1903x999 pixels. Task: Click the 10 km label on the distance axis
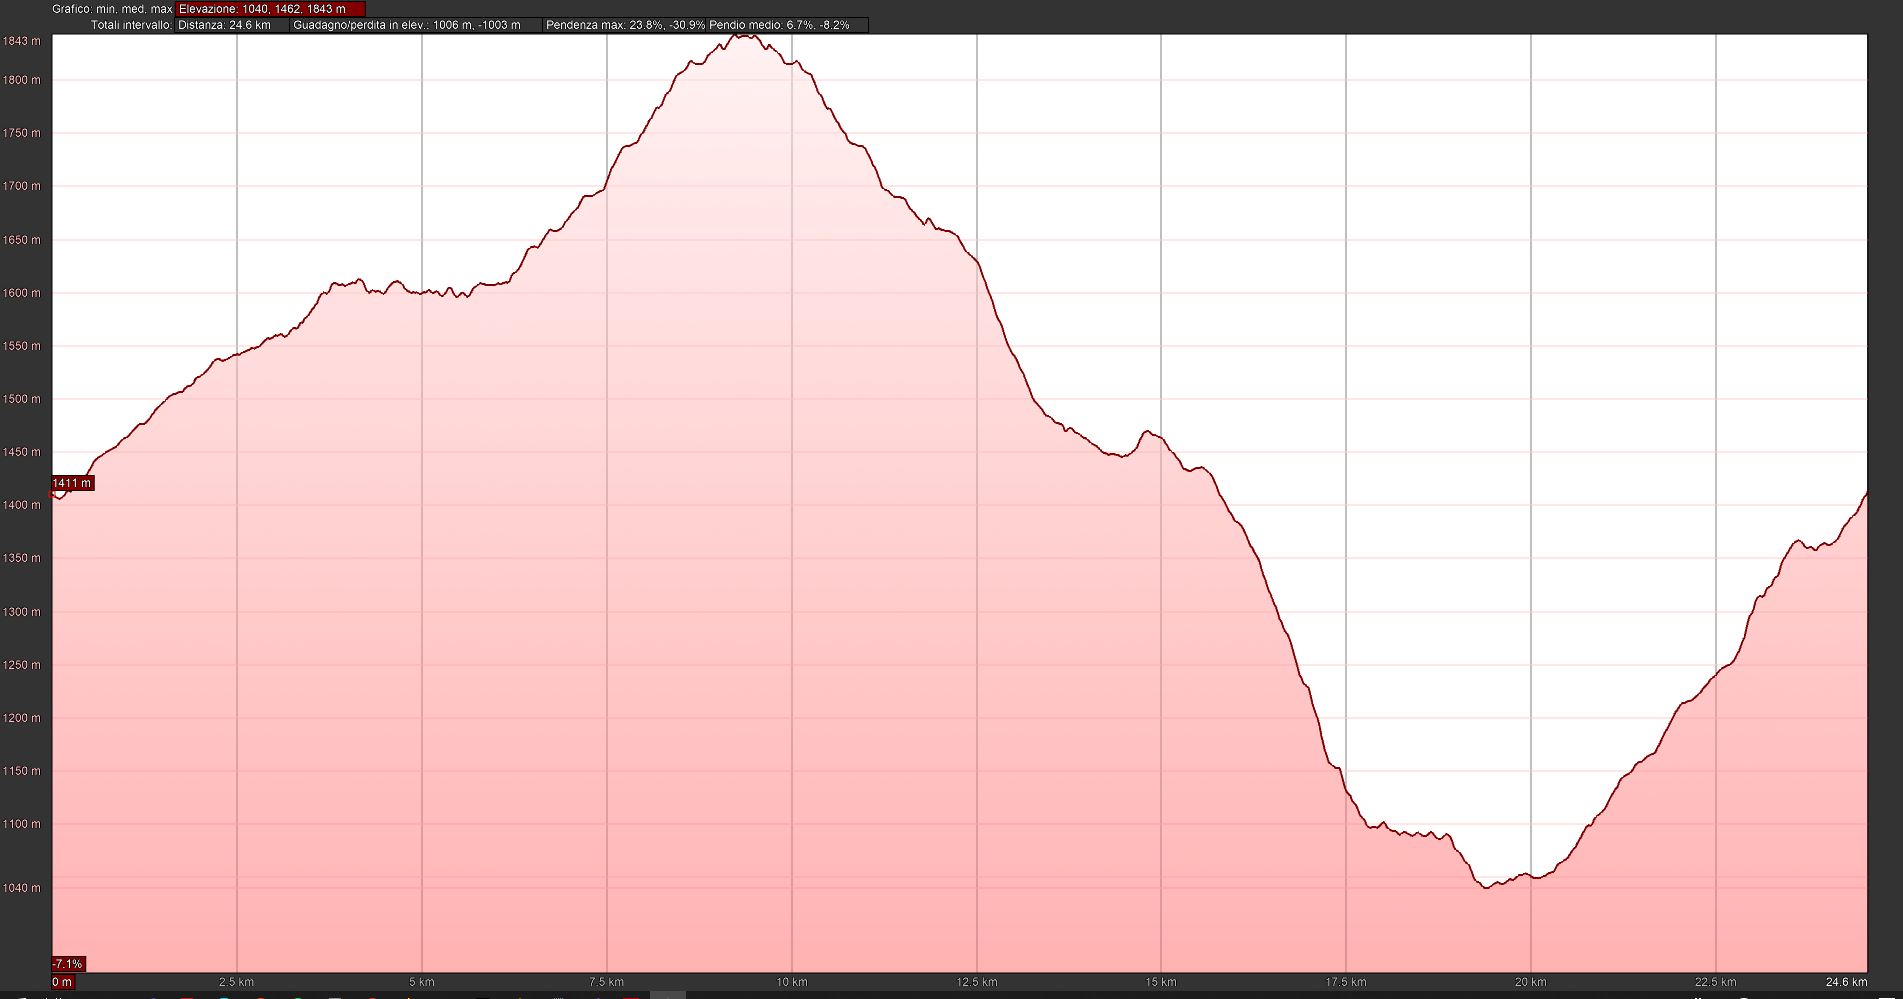click(791, 982)
